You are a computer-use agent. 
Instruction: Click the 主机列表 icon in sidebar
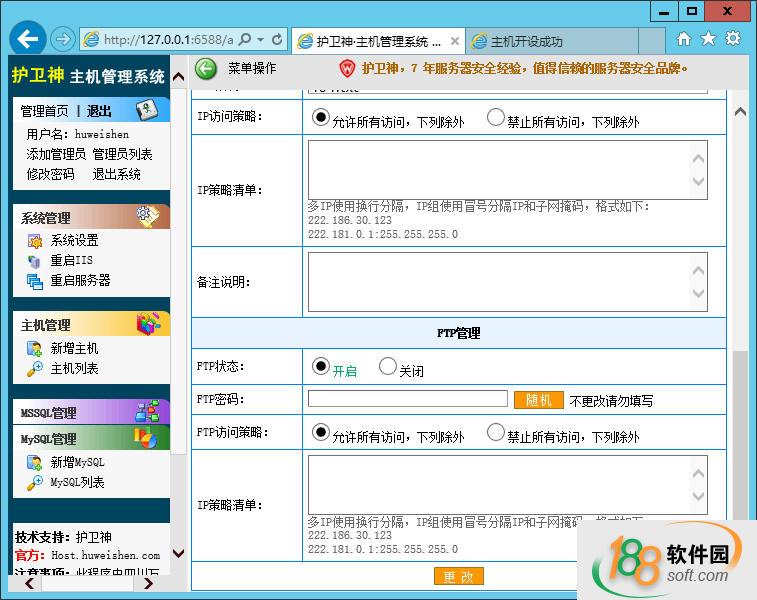35,369
